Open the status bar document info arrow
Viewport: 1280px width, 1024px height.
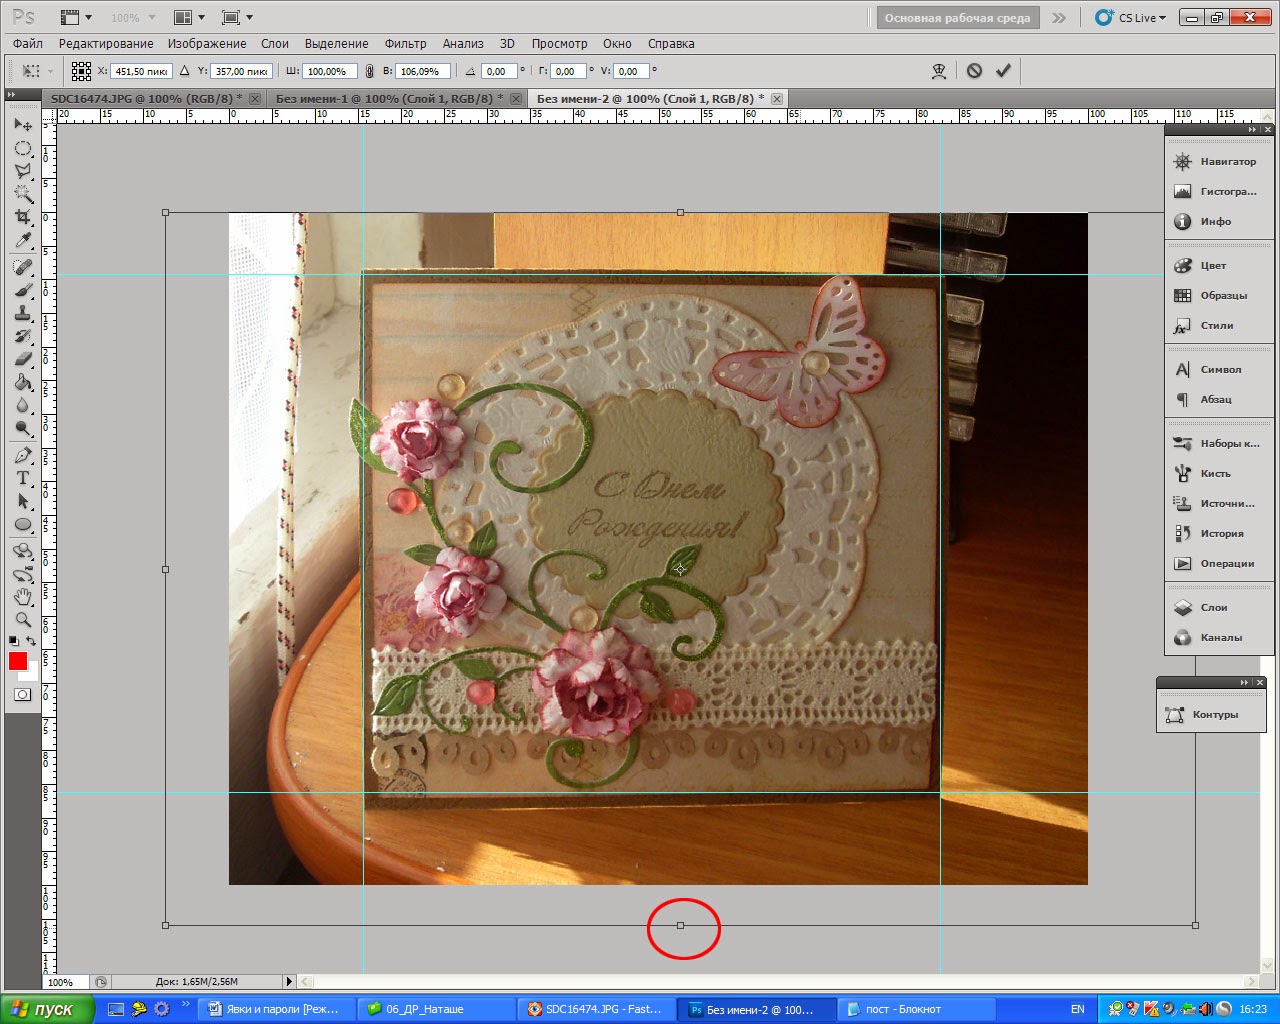tap(290, 982)
